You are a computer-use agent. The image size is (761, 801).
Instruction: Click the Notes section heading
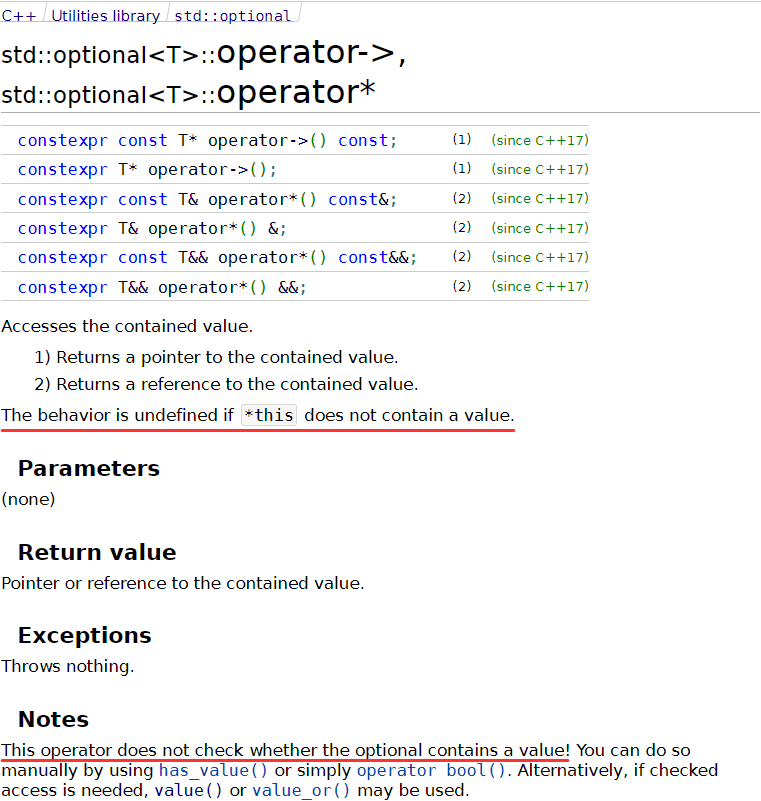point(53,719)
